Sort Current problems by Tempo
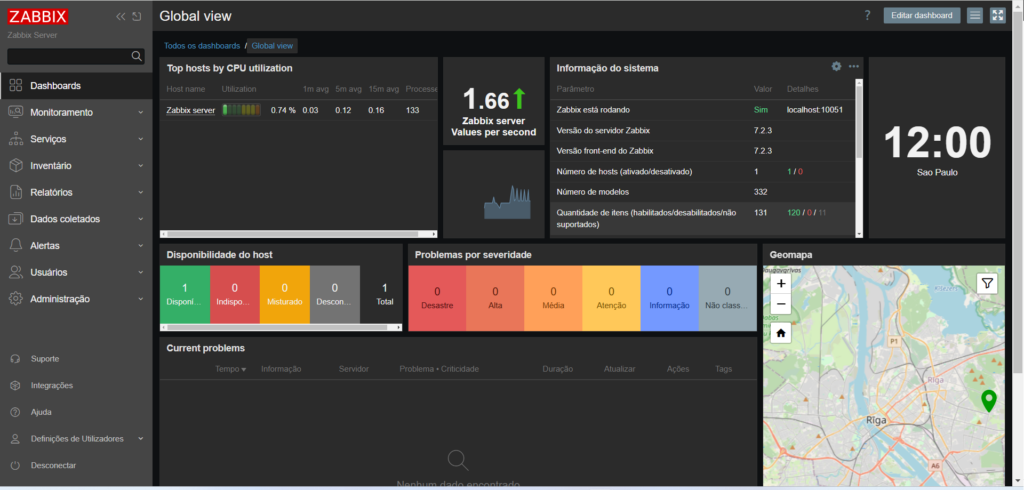The height and width of the screenshot is (490, 1024). pyautogui.click(x=231, y=369)
